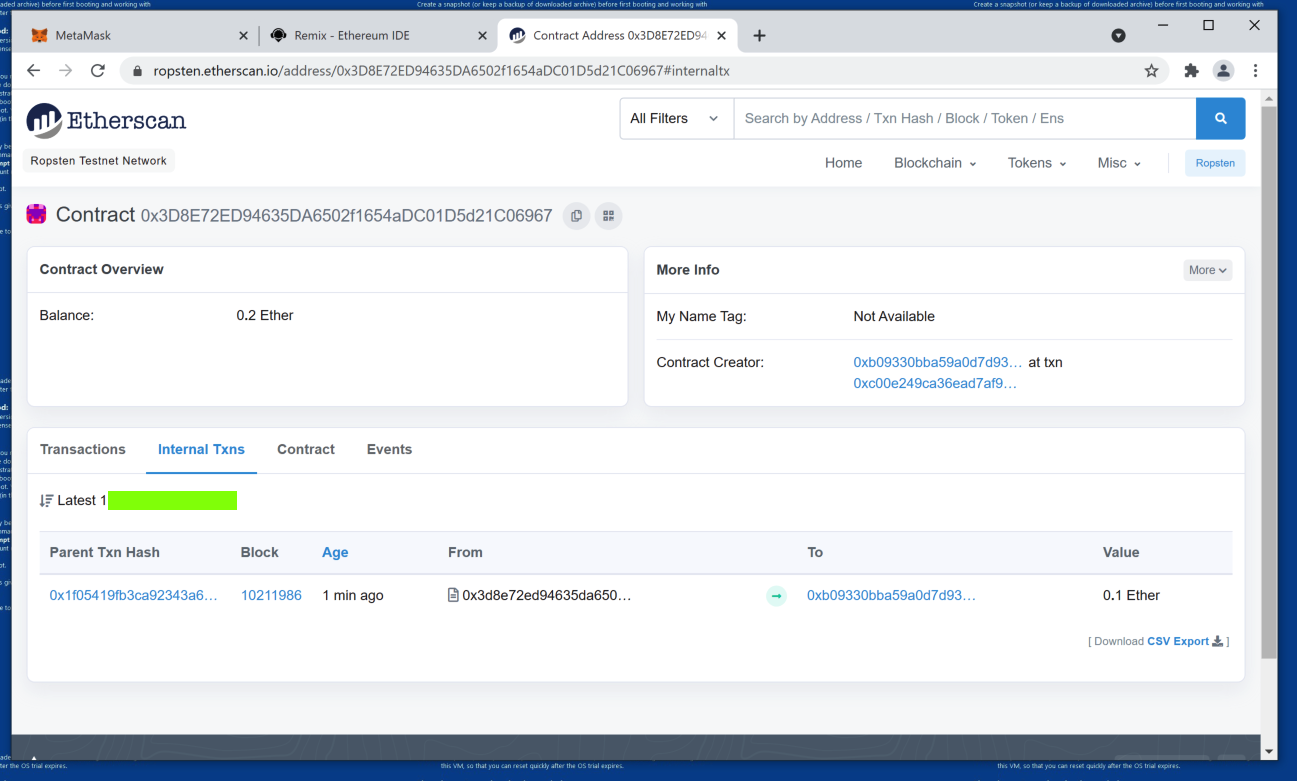The height and width of the screenshot is (781, 1297).
Task: Expand the All Filters dropdown
Action: click(x=675, y=119)
